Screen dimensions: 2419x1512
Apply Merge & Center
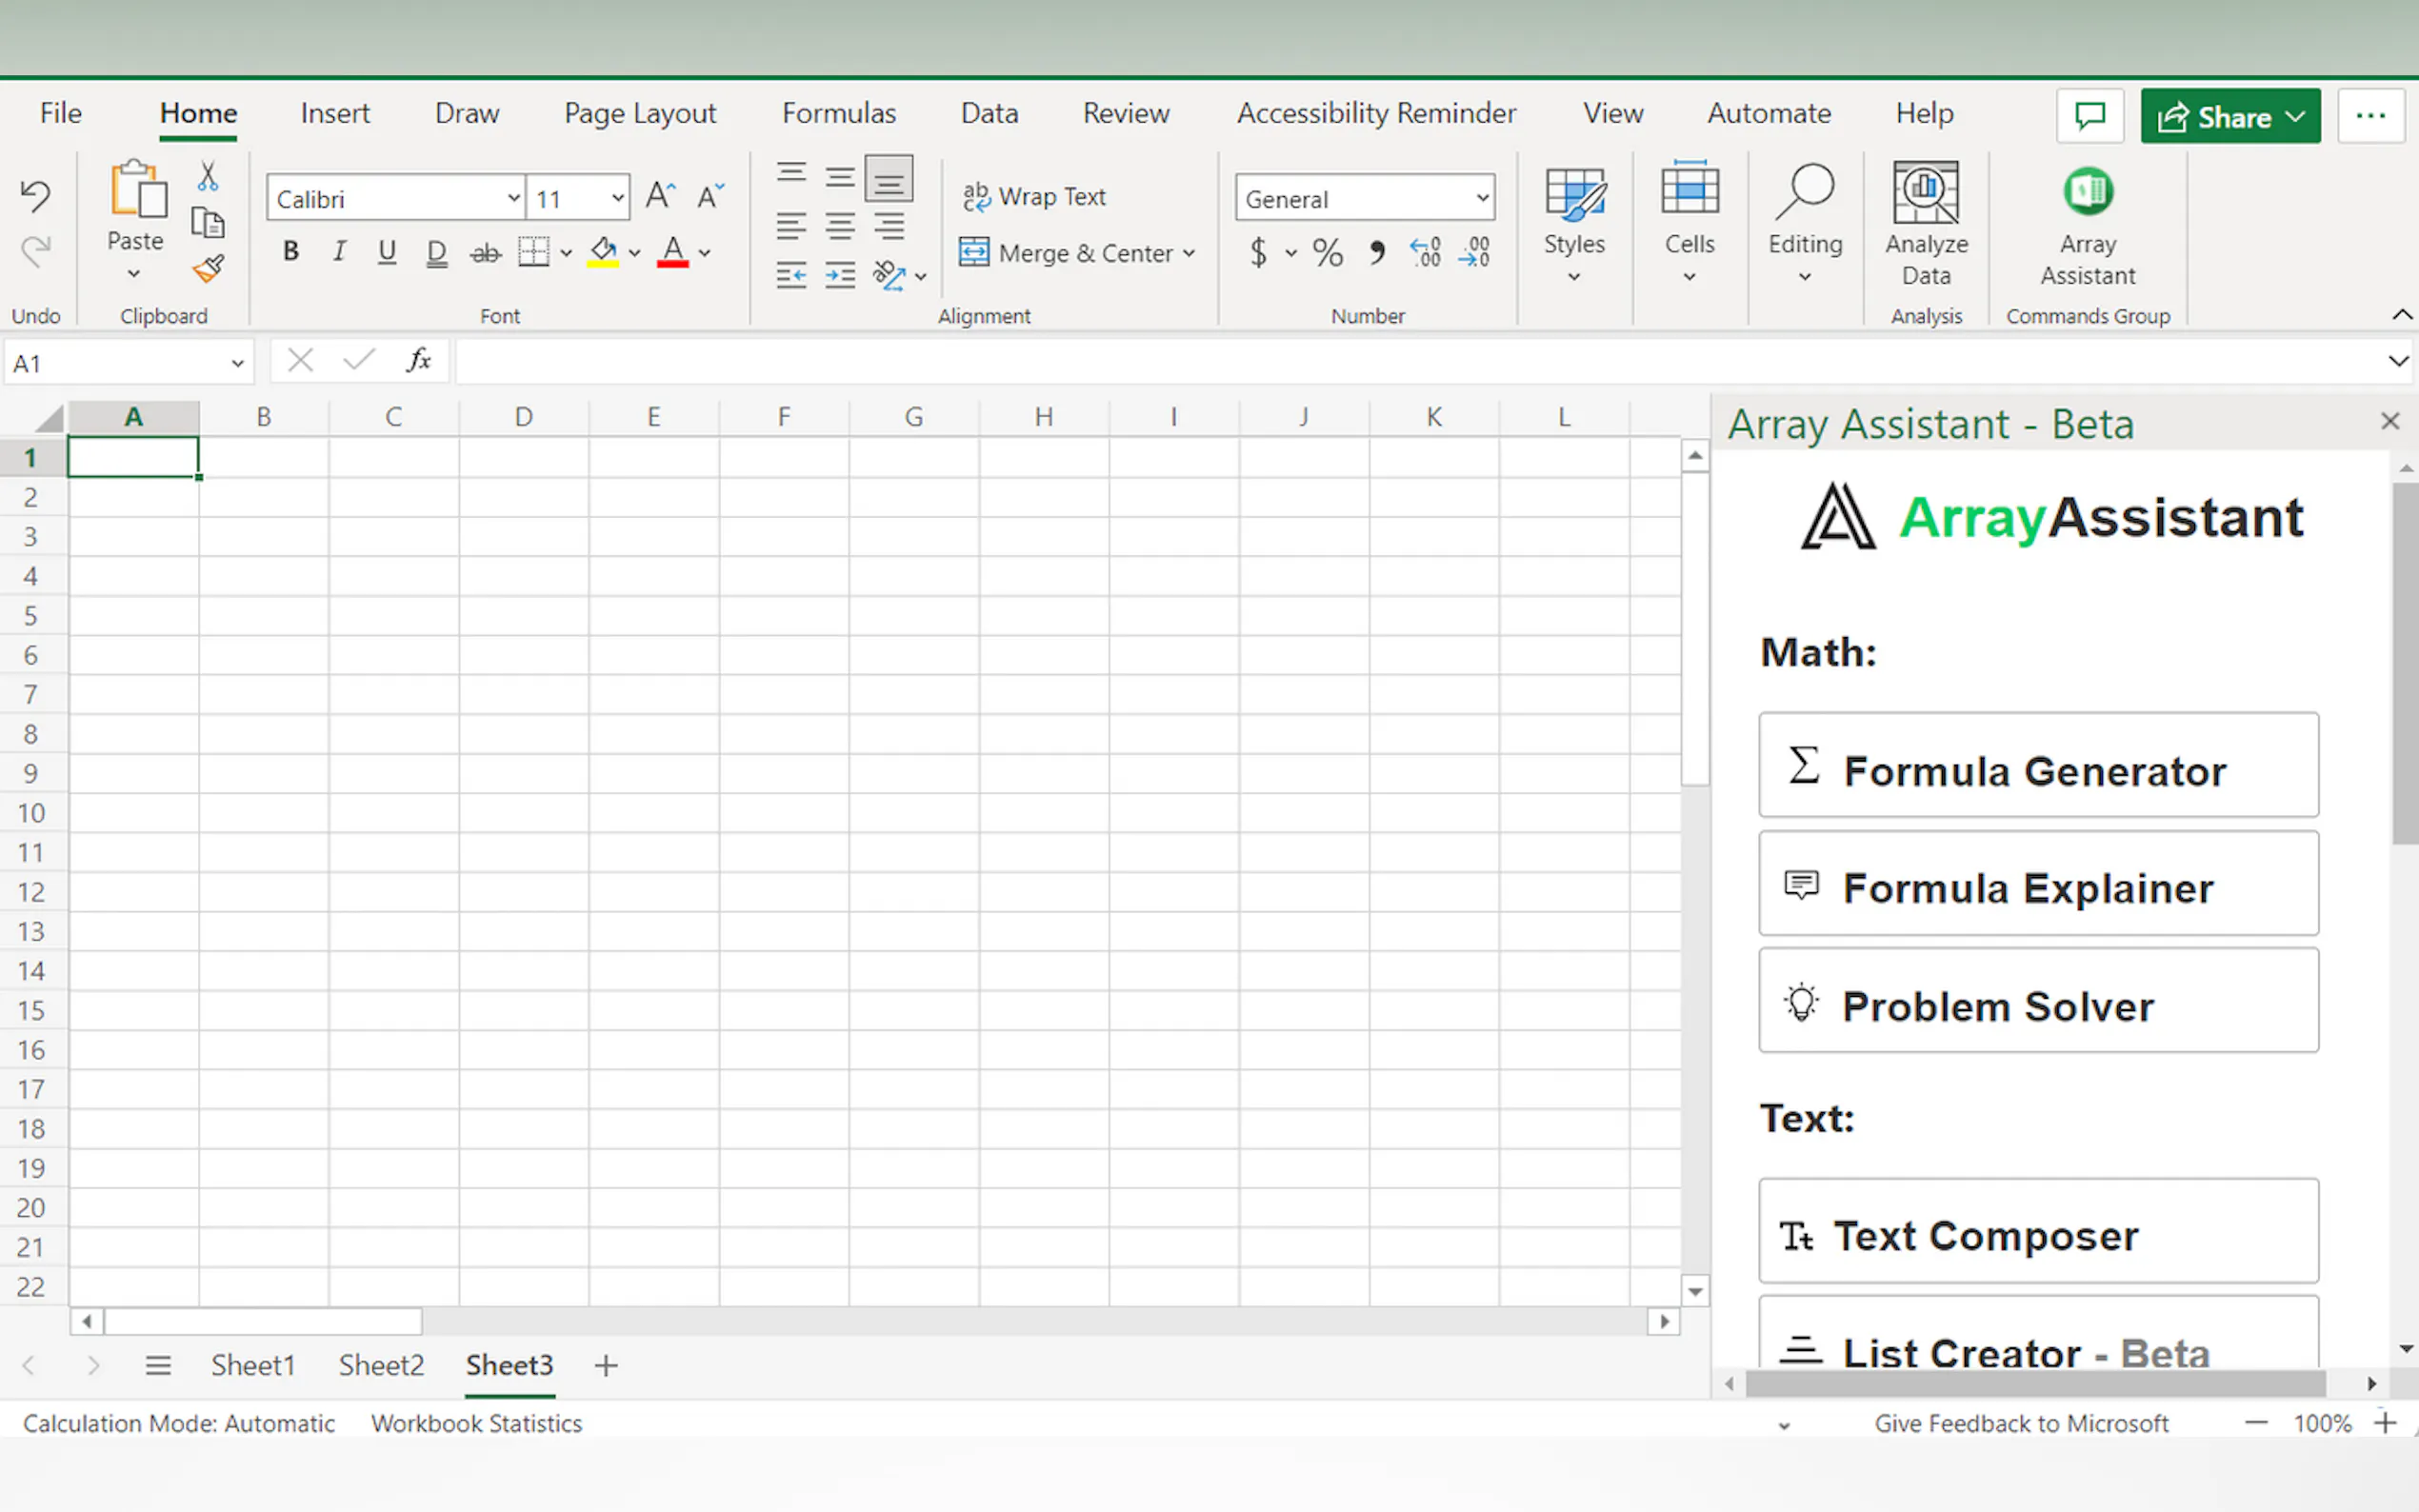1077,253
